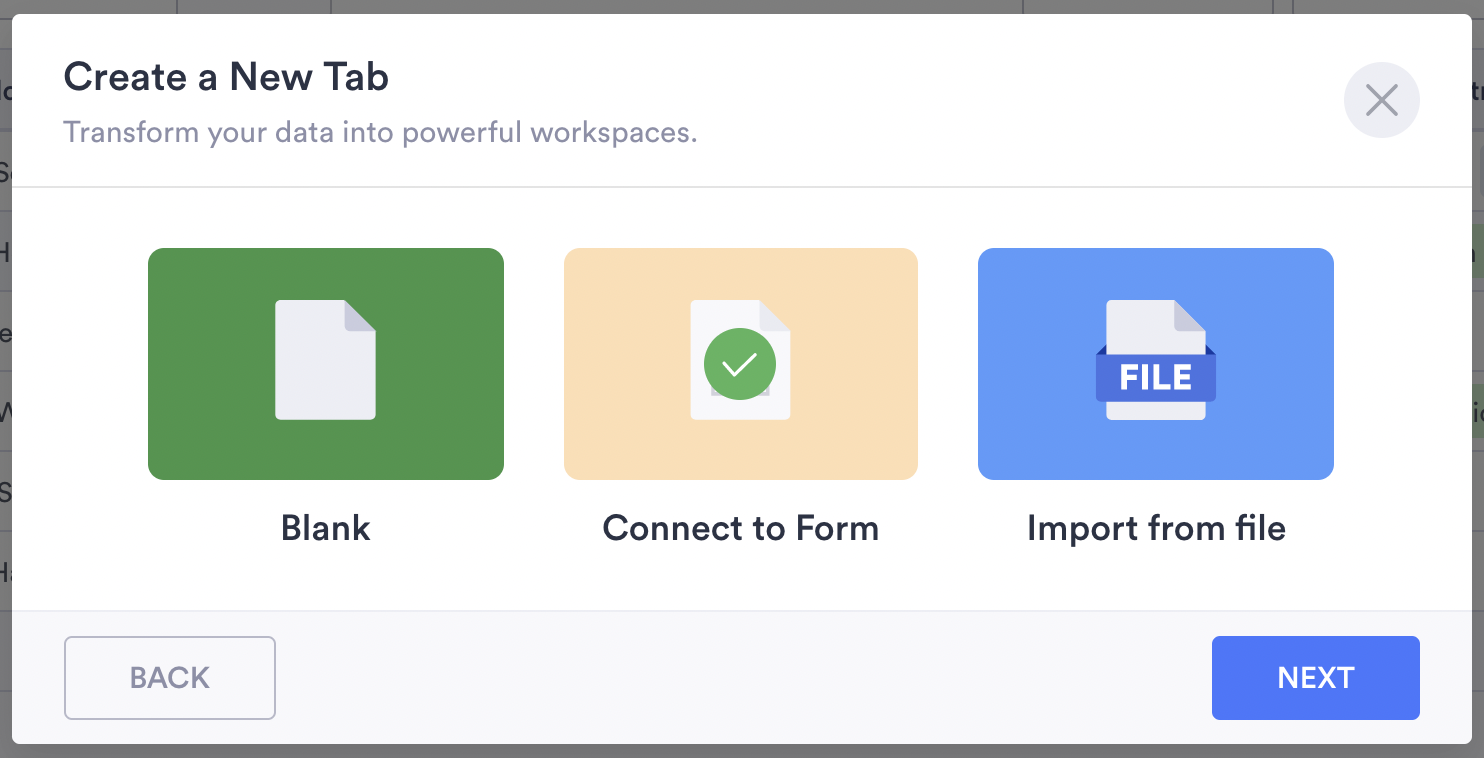Choose the Import from file label
Viewport: 1484px width, 758px height.
(1156, 528)
